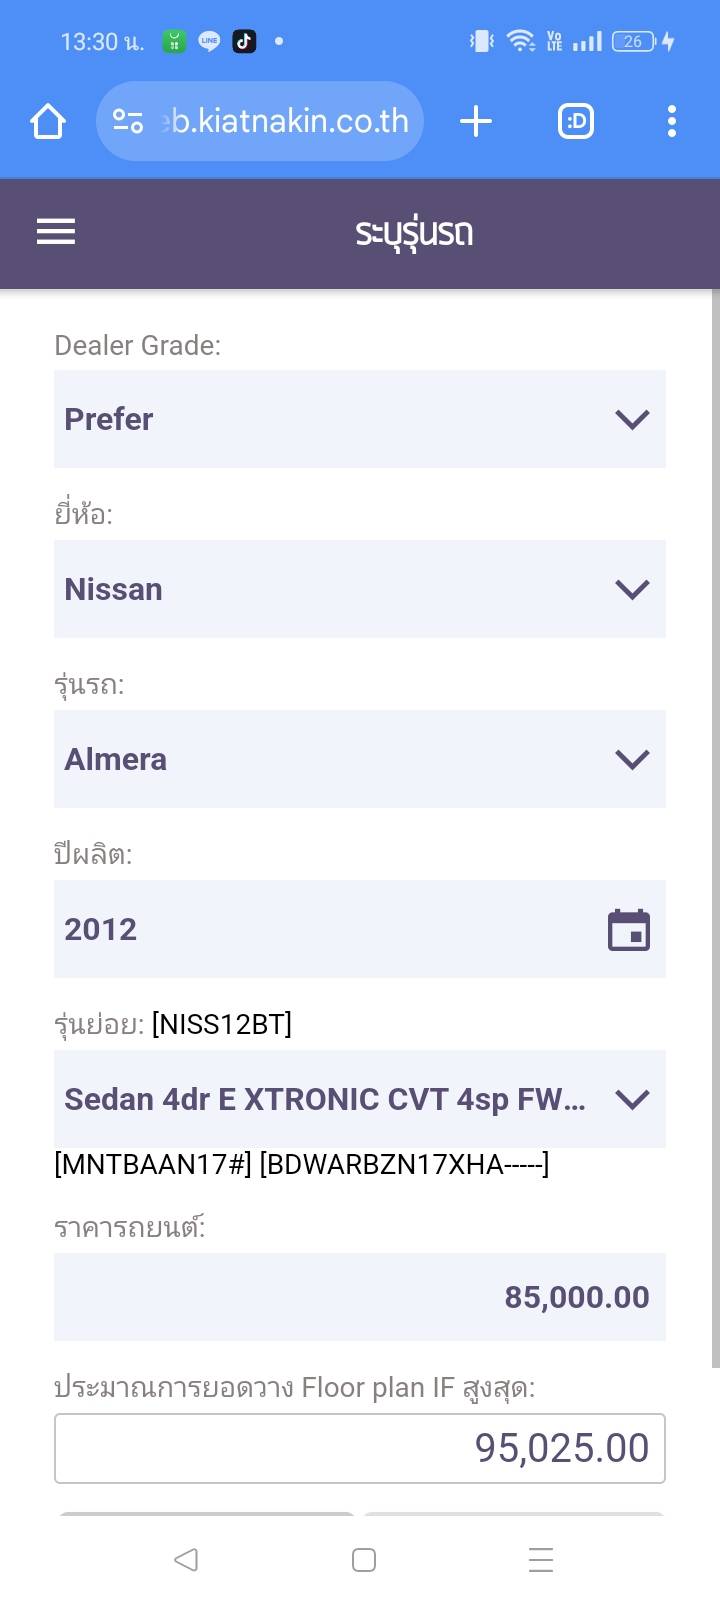Open a new browser tab
Image resolution: width=720 pixels, height=1604 pixels.
[x=476, y=122]
